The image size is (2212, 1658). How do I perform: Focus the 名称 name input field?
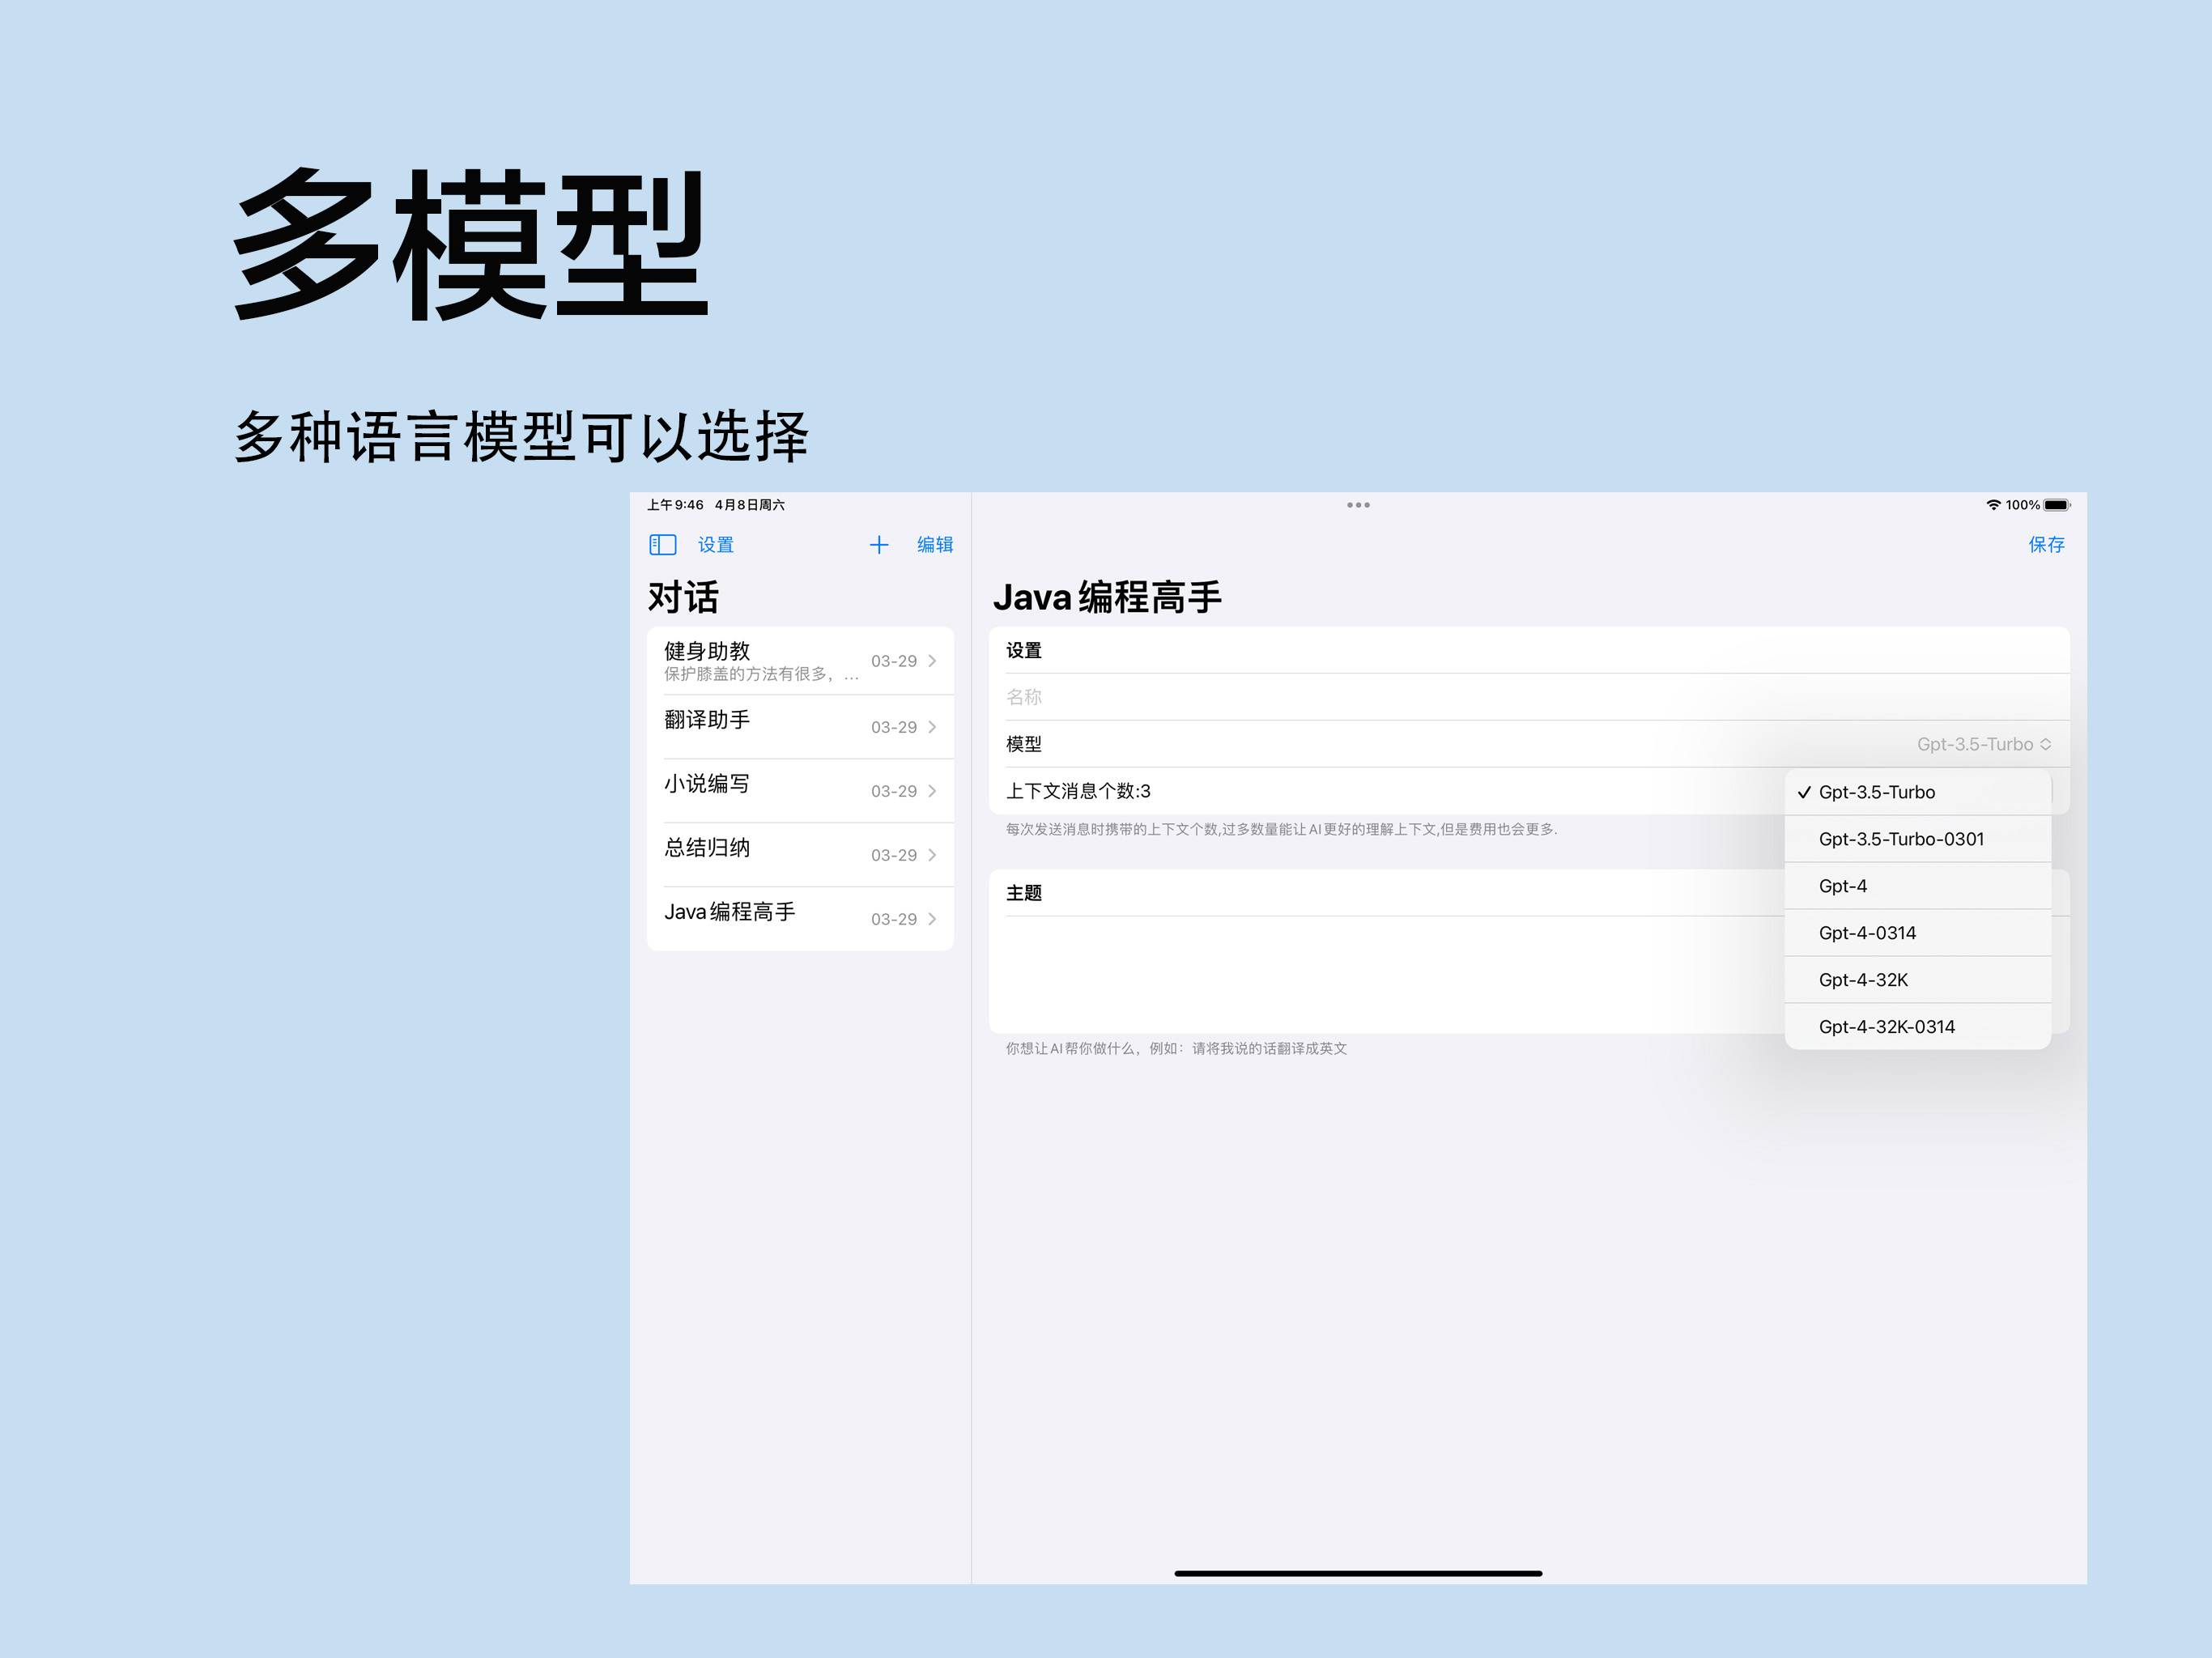pos(1528,697)
